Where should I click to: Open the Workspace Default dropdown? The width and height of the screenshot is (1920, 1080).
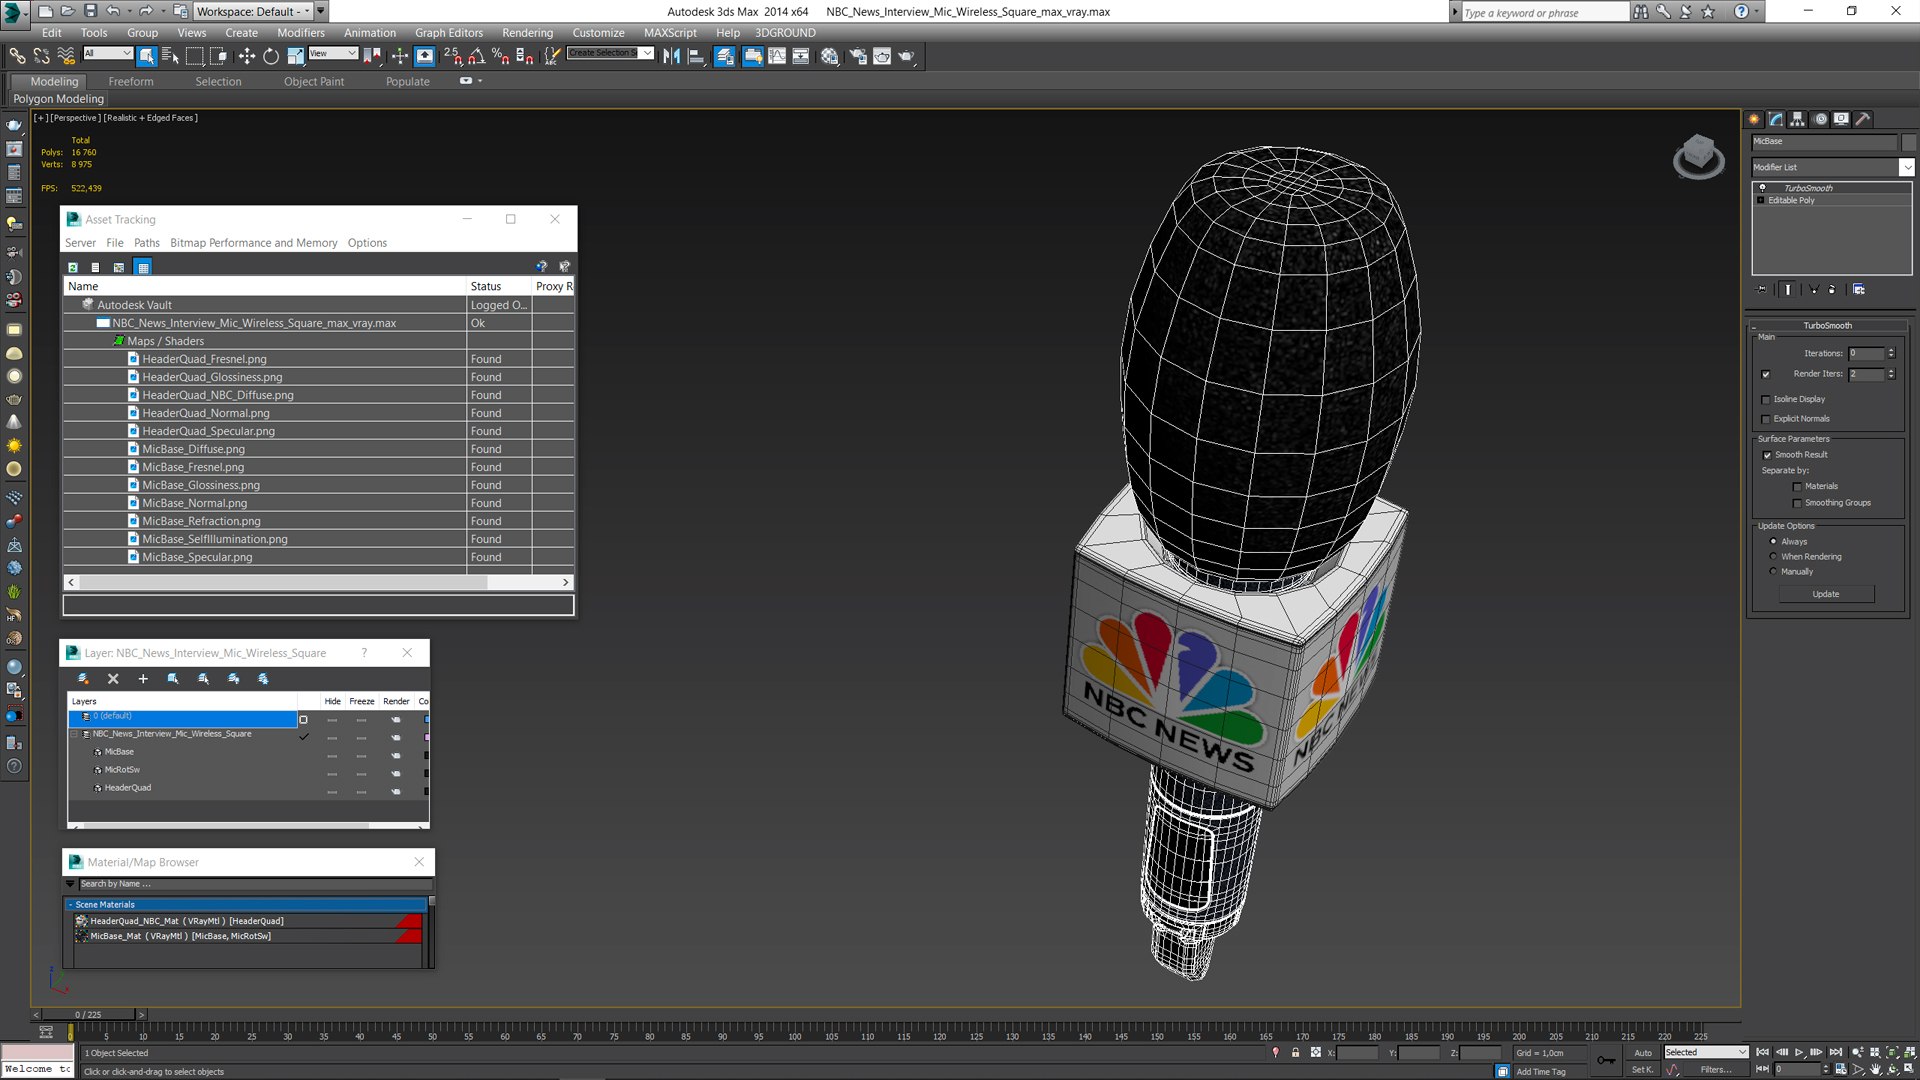[254, 11]
